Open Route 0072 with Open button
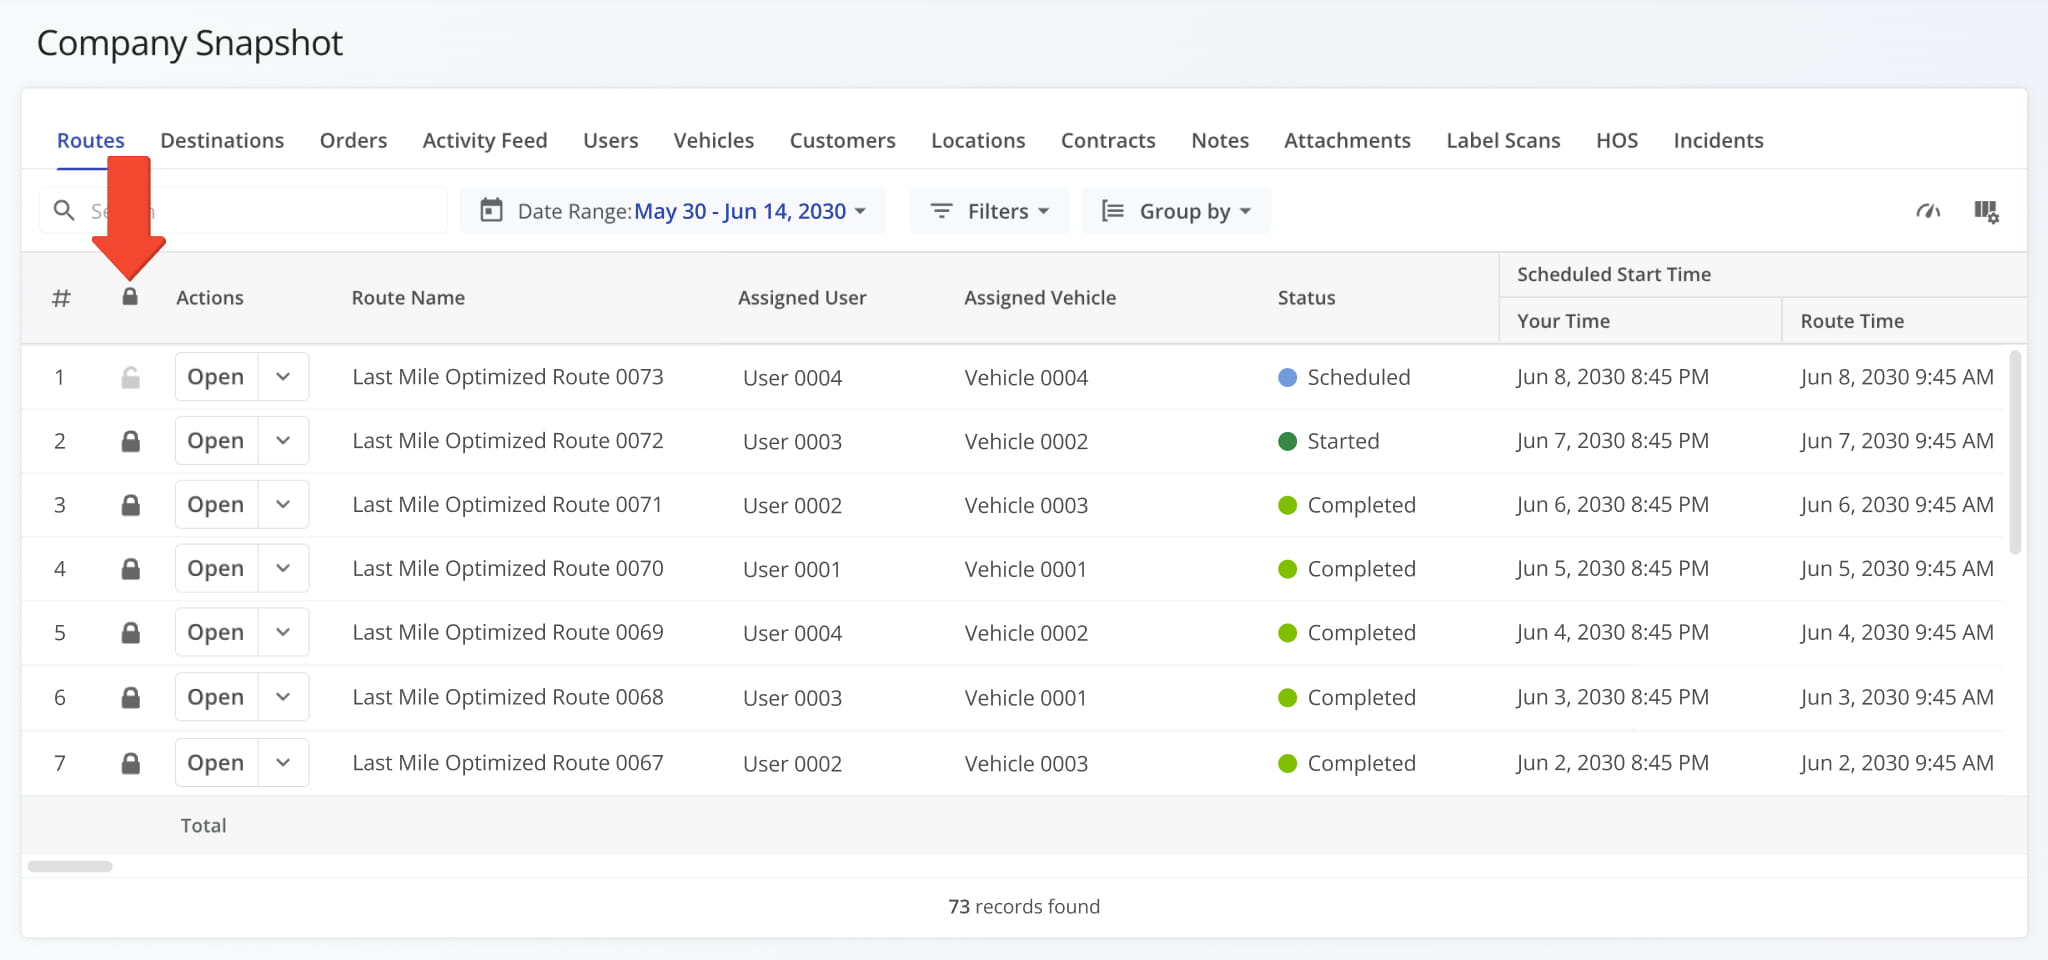This screenshot has height=960, width=2048. [x=216, y=441]
